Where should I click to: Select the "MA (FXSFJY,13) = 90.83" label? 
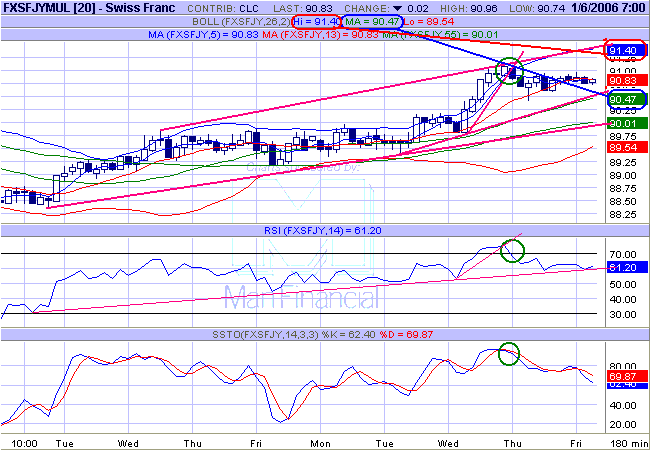point(320,35)
